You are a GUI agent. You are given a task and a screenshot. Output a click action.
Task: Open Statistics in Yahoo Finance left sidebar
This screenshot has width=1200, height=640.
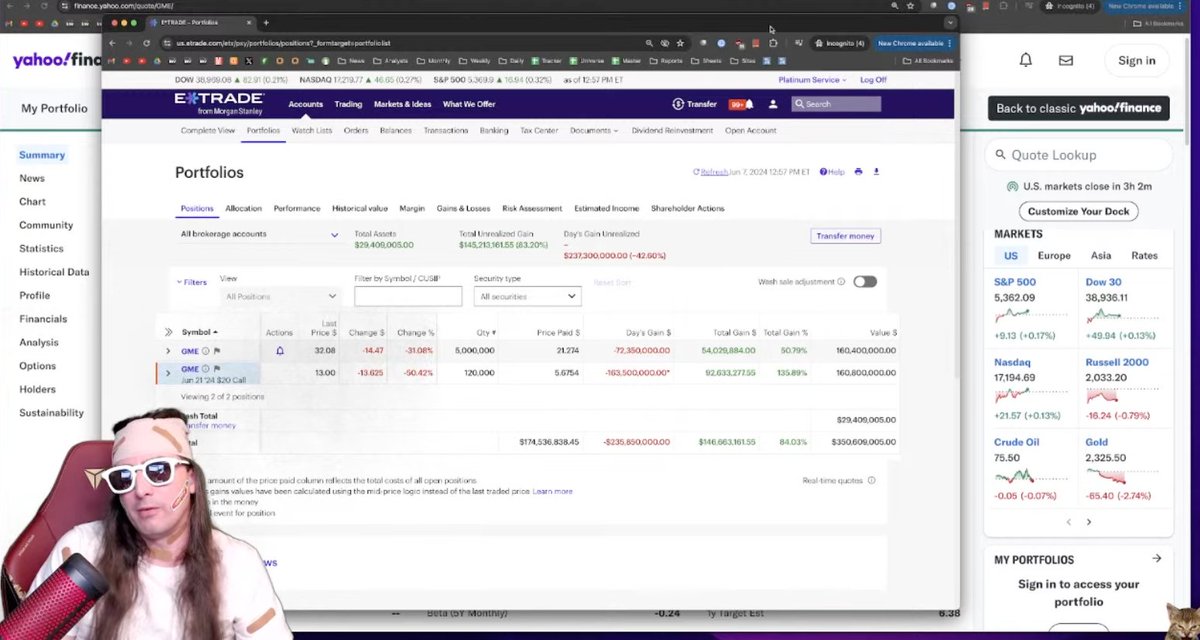tap(41, 248)
